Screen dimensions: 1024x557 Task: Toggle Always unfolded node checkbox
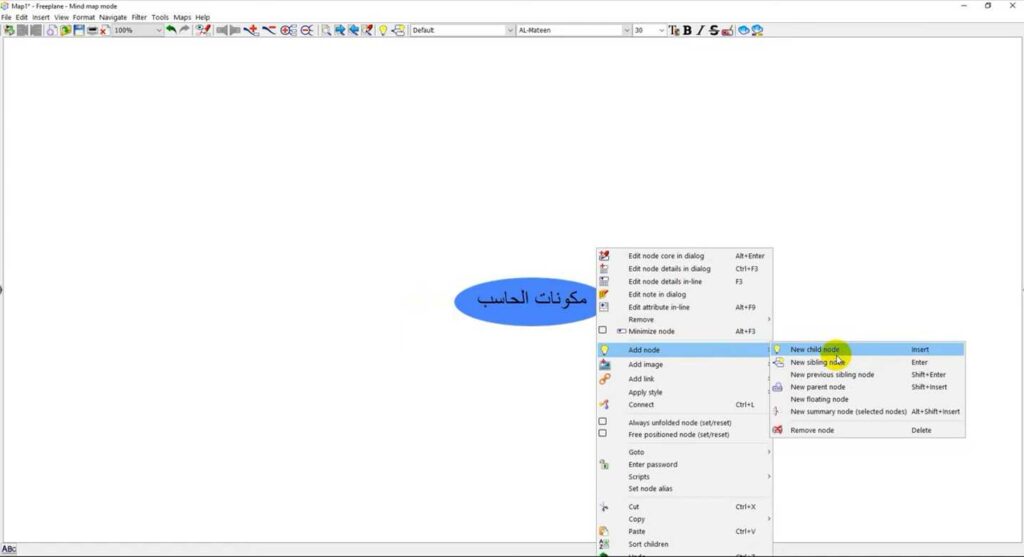click(x=603, y=422)
